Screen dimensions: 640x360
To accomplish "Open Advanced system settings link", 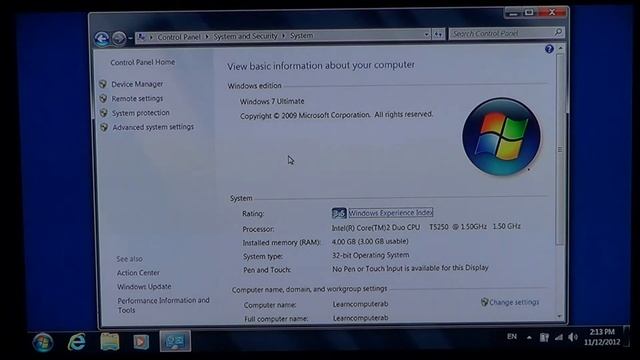I will 153,127.
